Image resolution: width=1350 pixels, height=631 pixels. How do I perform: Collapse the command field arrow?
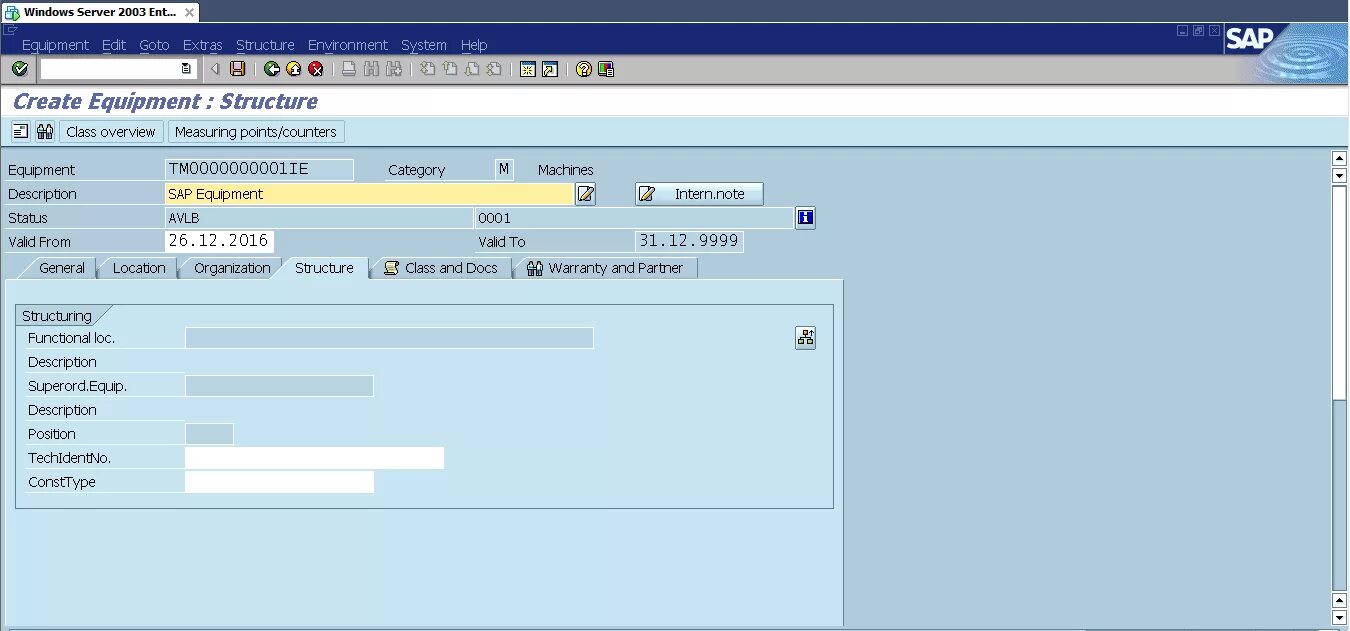pos(214,69)
